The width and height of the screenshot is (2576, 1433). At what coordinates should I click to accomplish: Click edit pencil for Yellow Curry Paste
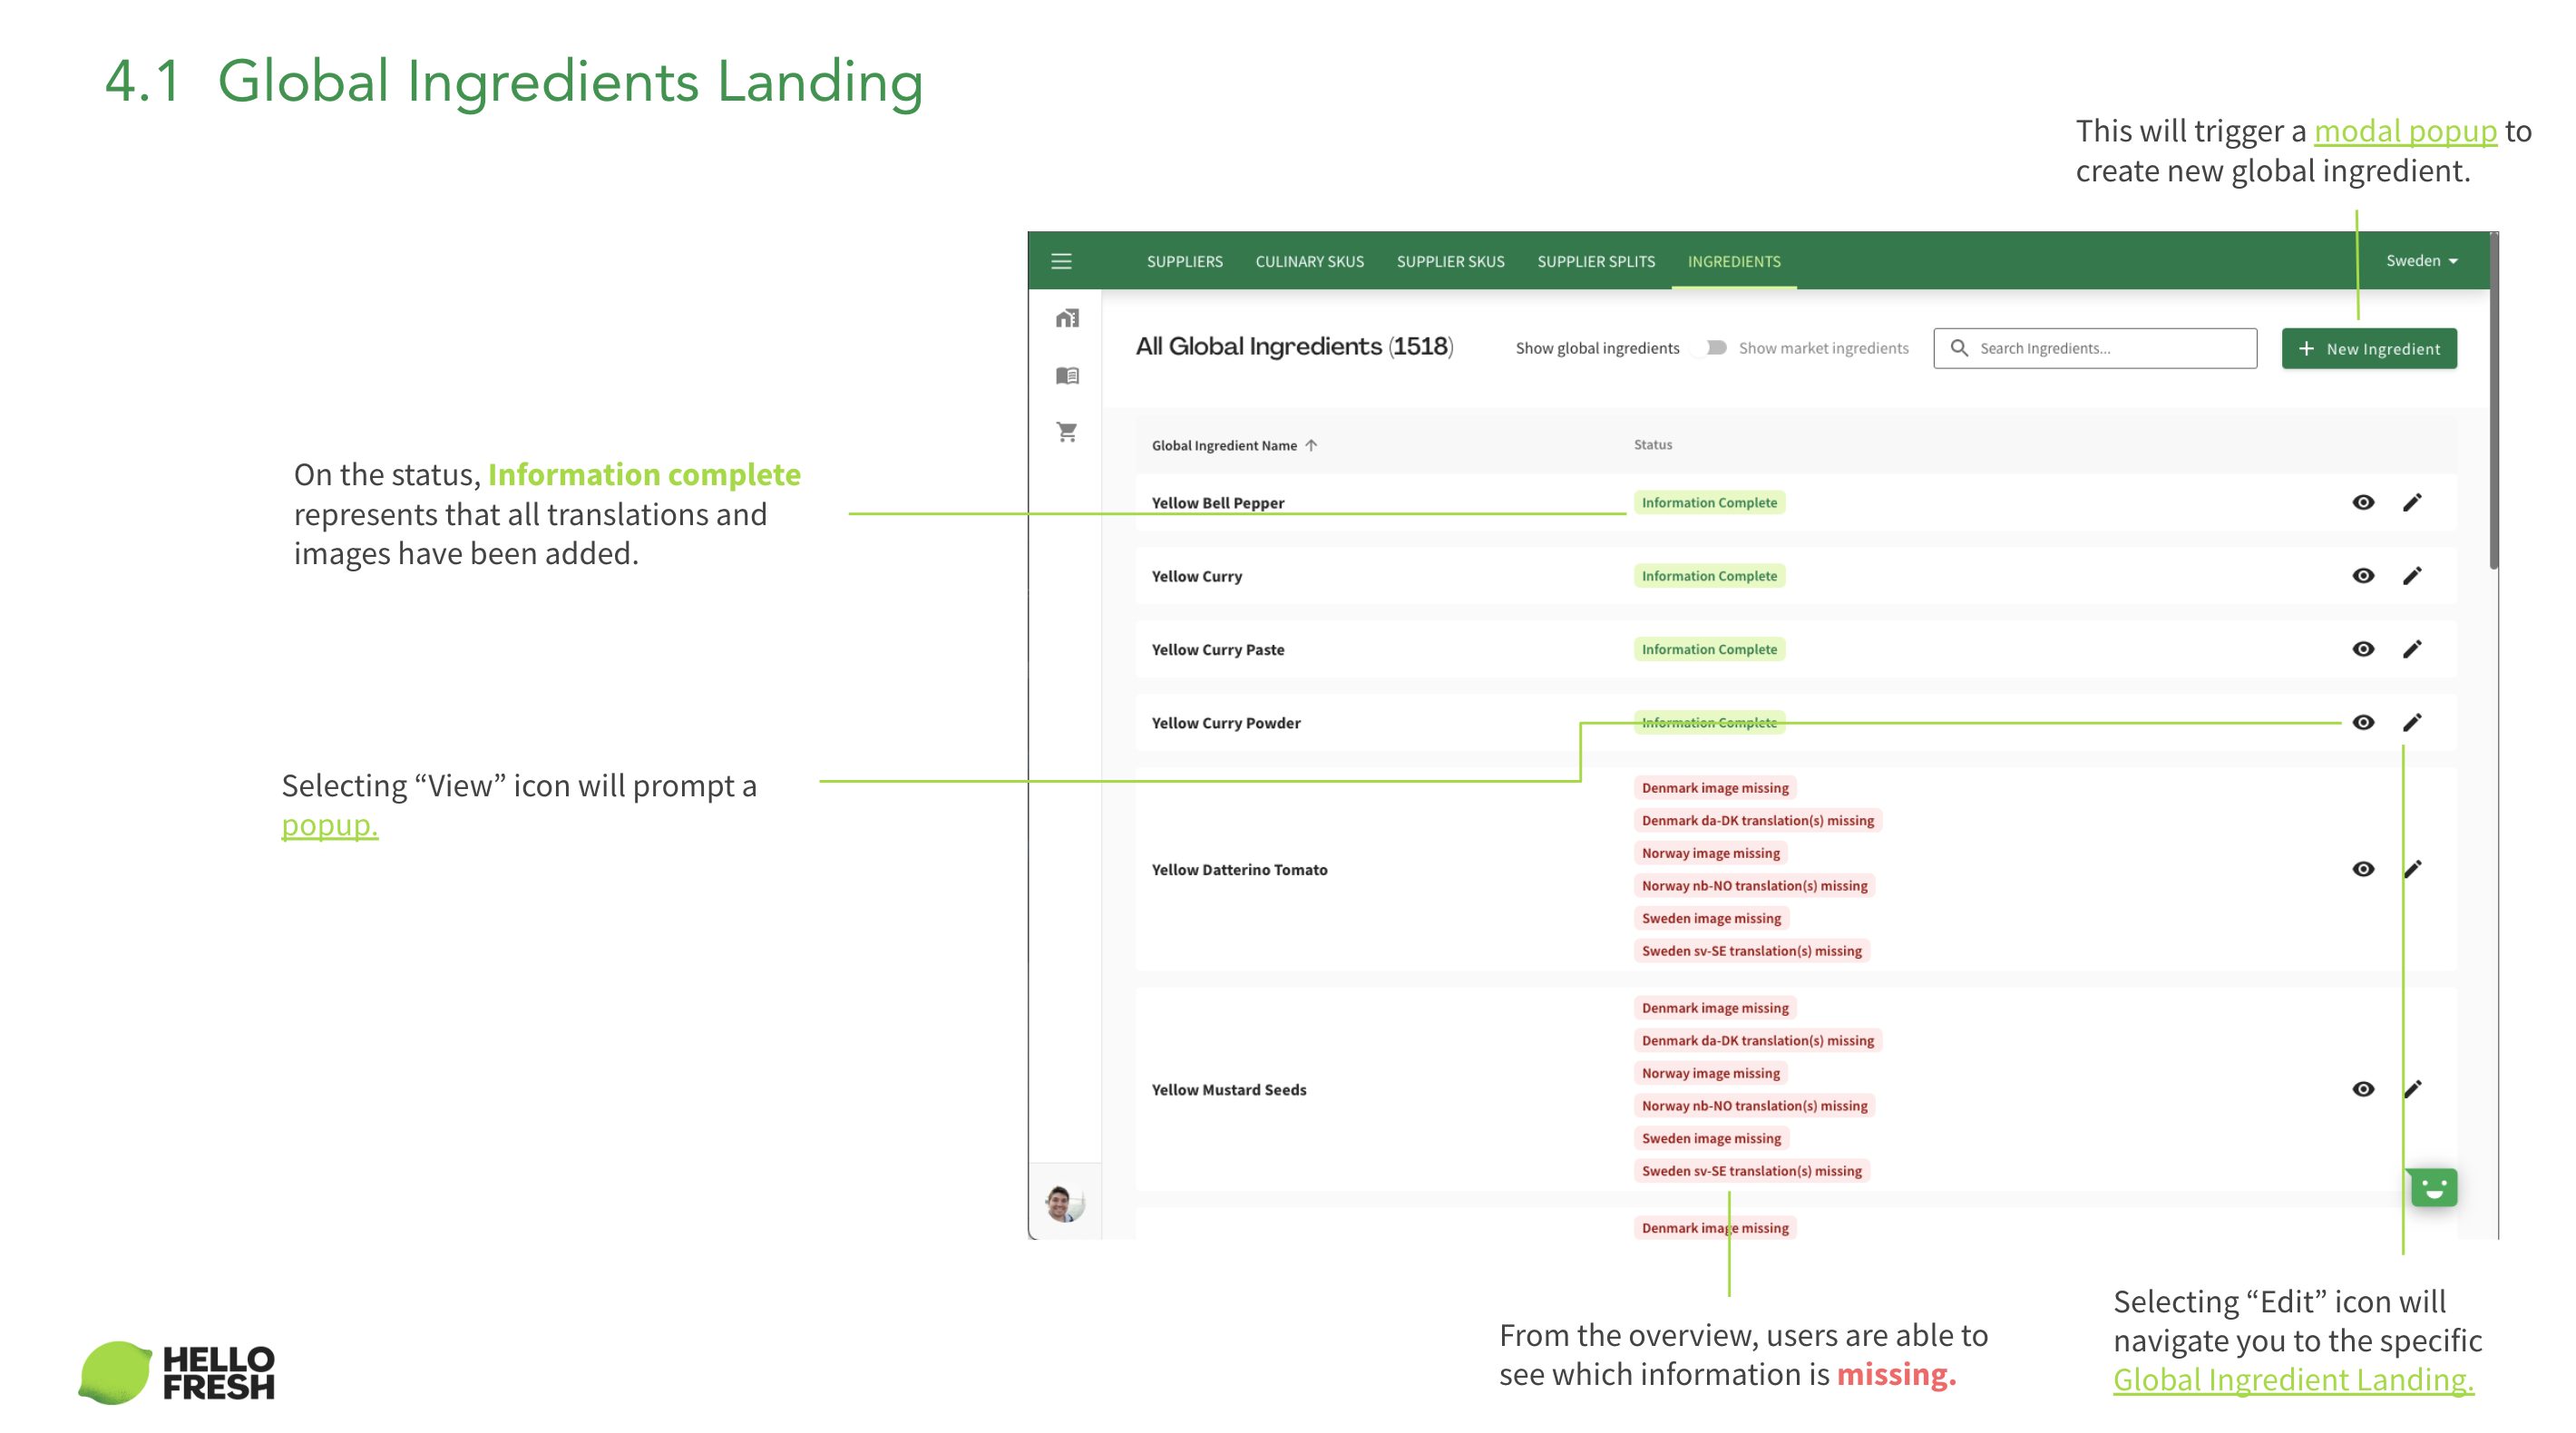point(2412,649)
